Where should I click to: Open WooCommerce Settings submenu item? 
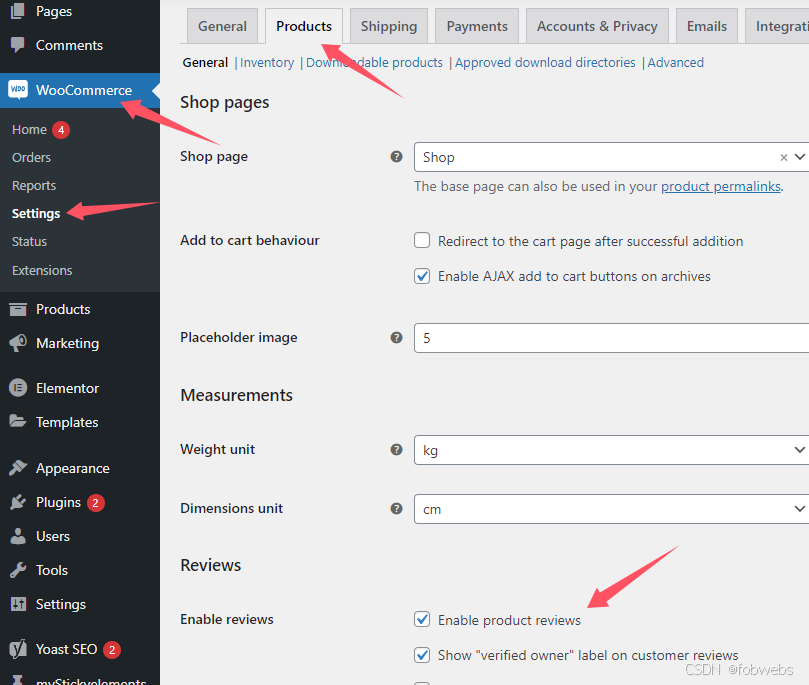click(x=36, y=213)
